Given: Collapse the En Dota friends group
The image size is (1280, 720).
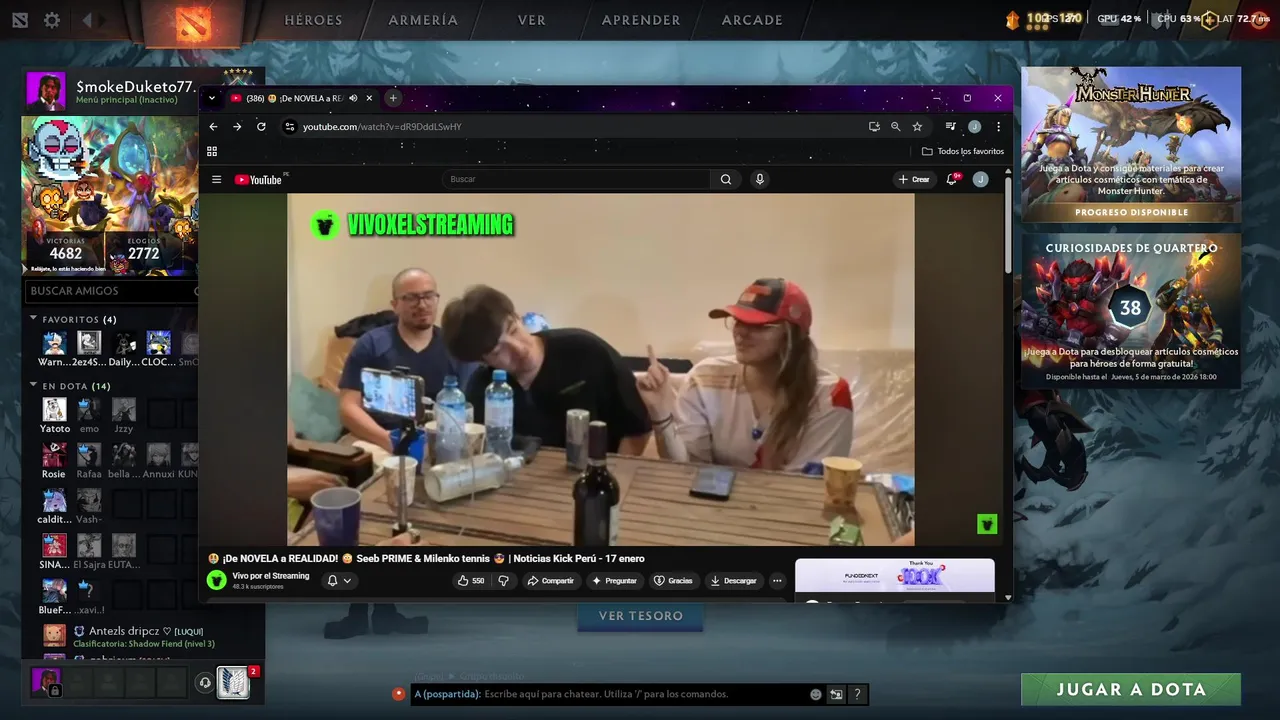Looking at the screenshot, I should pyautogui.click(x=33, y=386).
